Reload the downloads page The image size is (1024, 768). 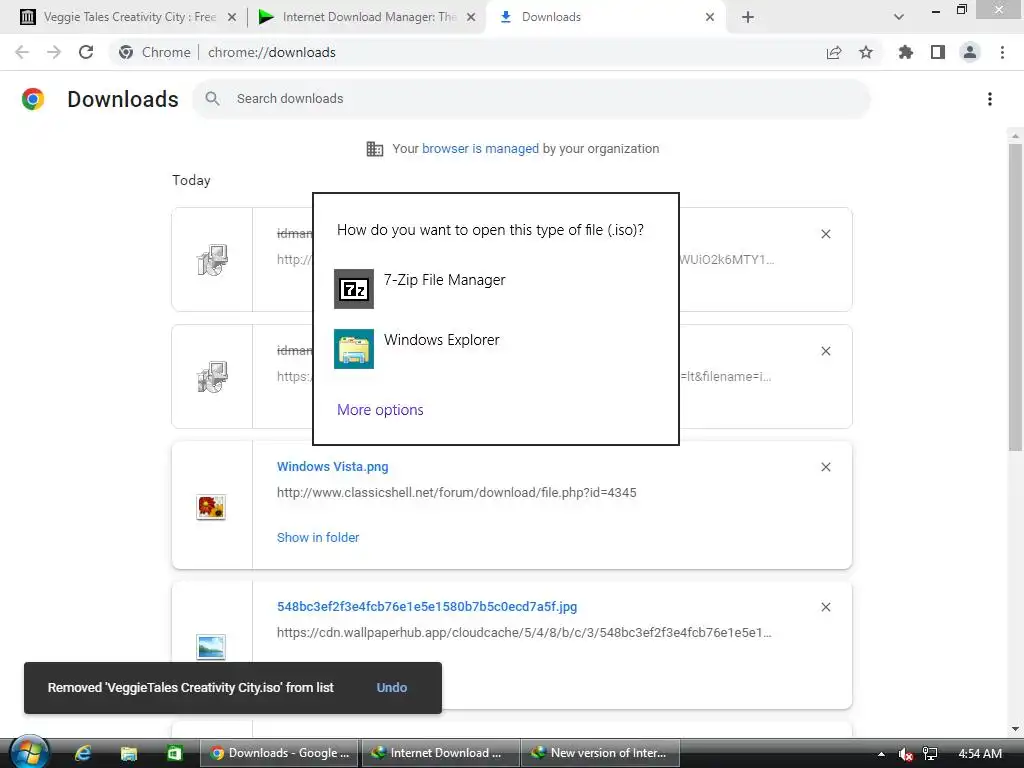[86, 52]
